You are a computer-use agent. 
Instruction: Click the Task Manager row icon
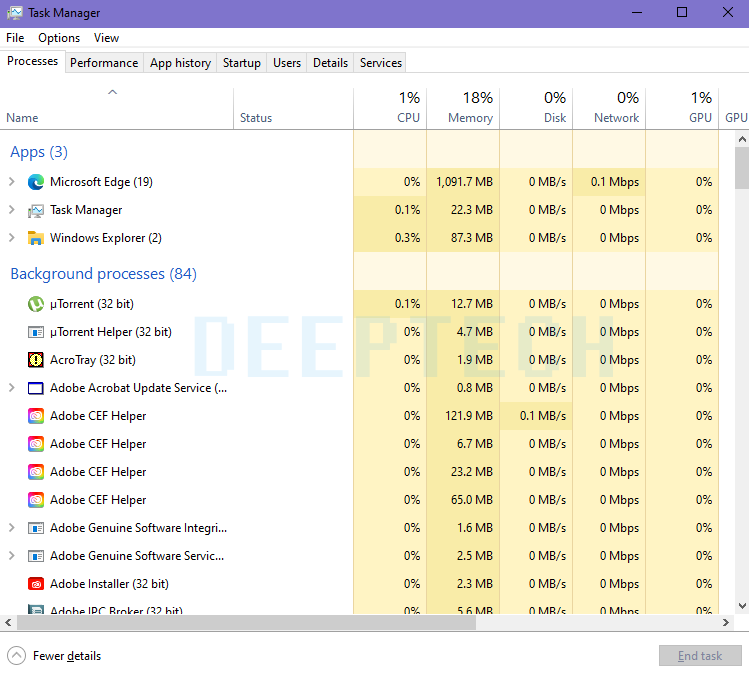(36, 210)
